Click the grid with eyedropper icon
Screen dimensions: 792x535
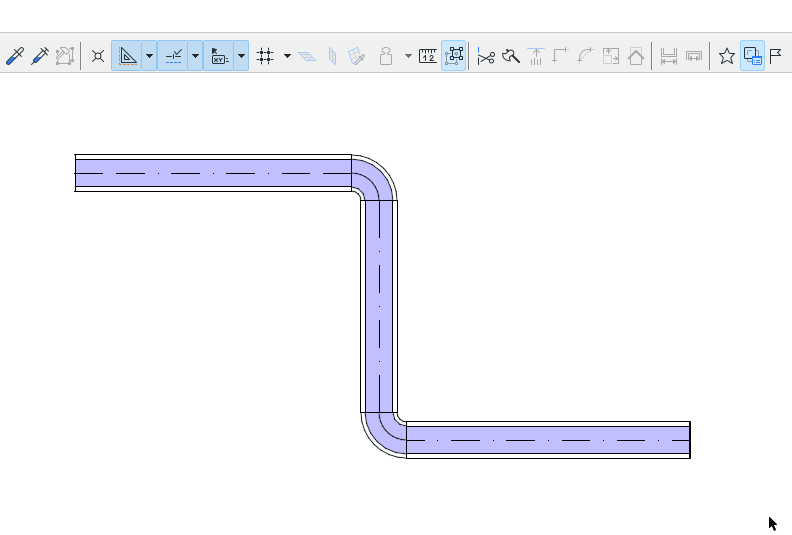(357, 56)
